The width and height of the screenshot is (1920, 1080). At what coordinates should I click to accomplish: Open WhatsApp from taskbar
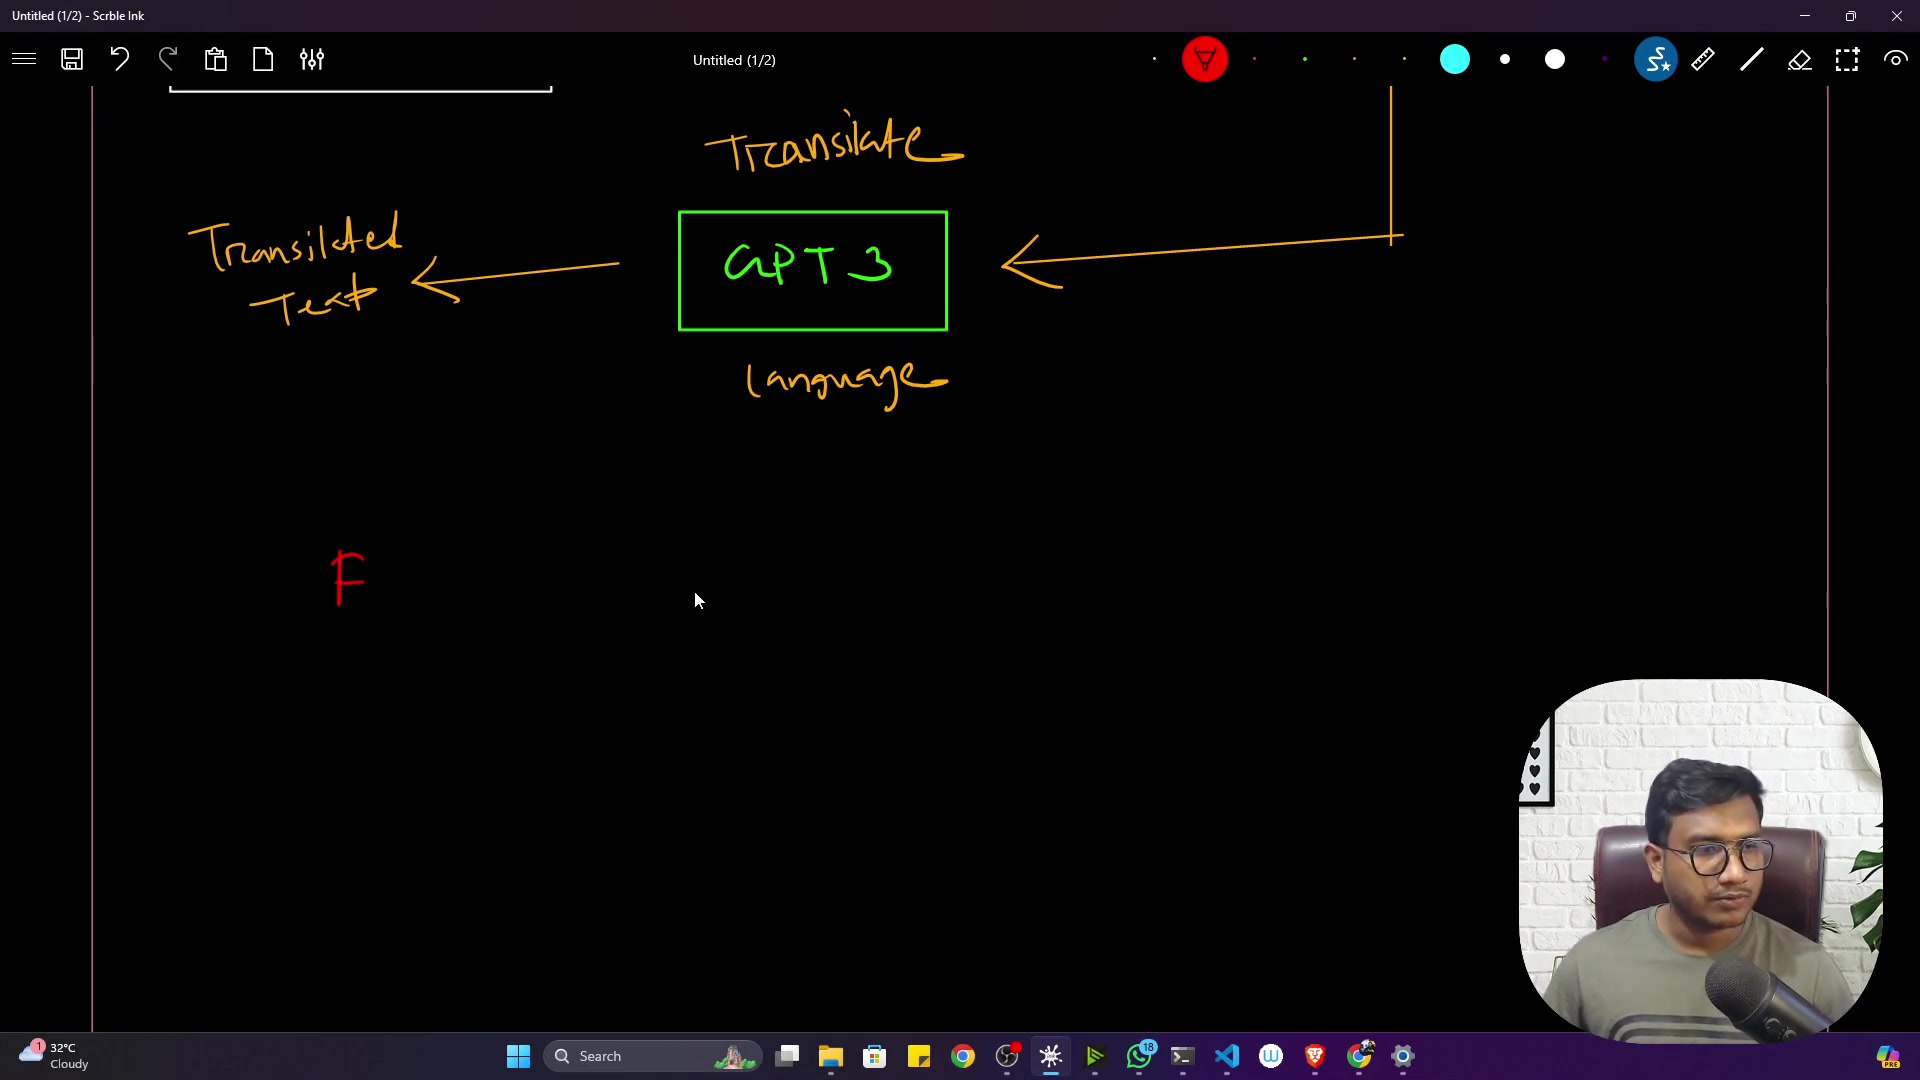1139,1056
